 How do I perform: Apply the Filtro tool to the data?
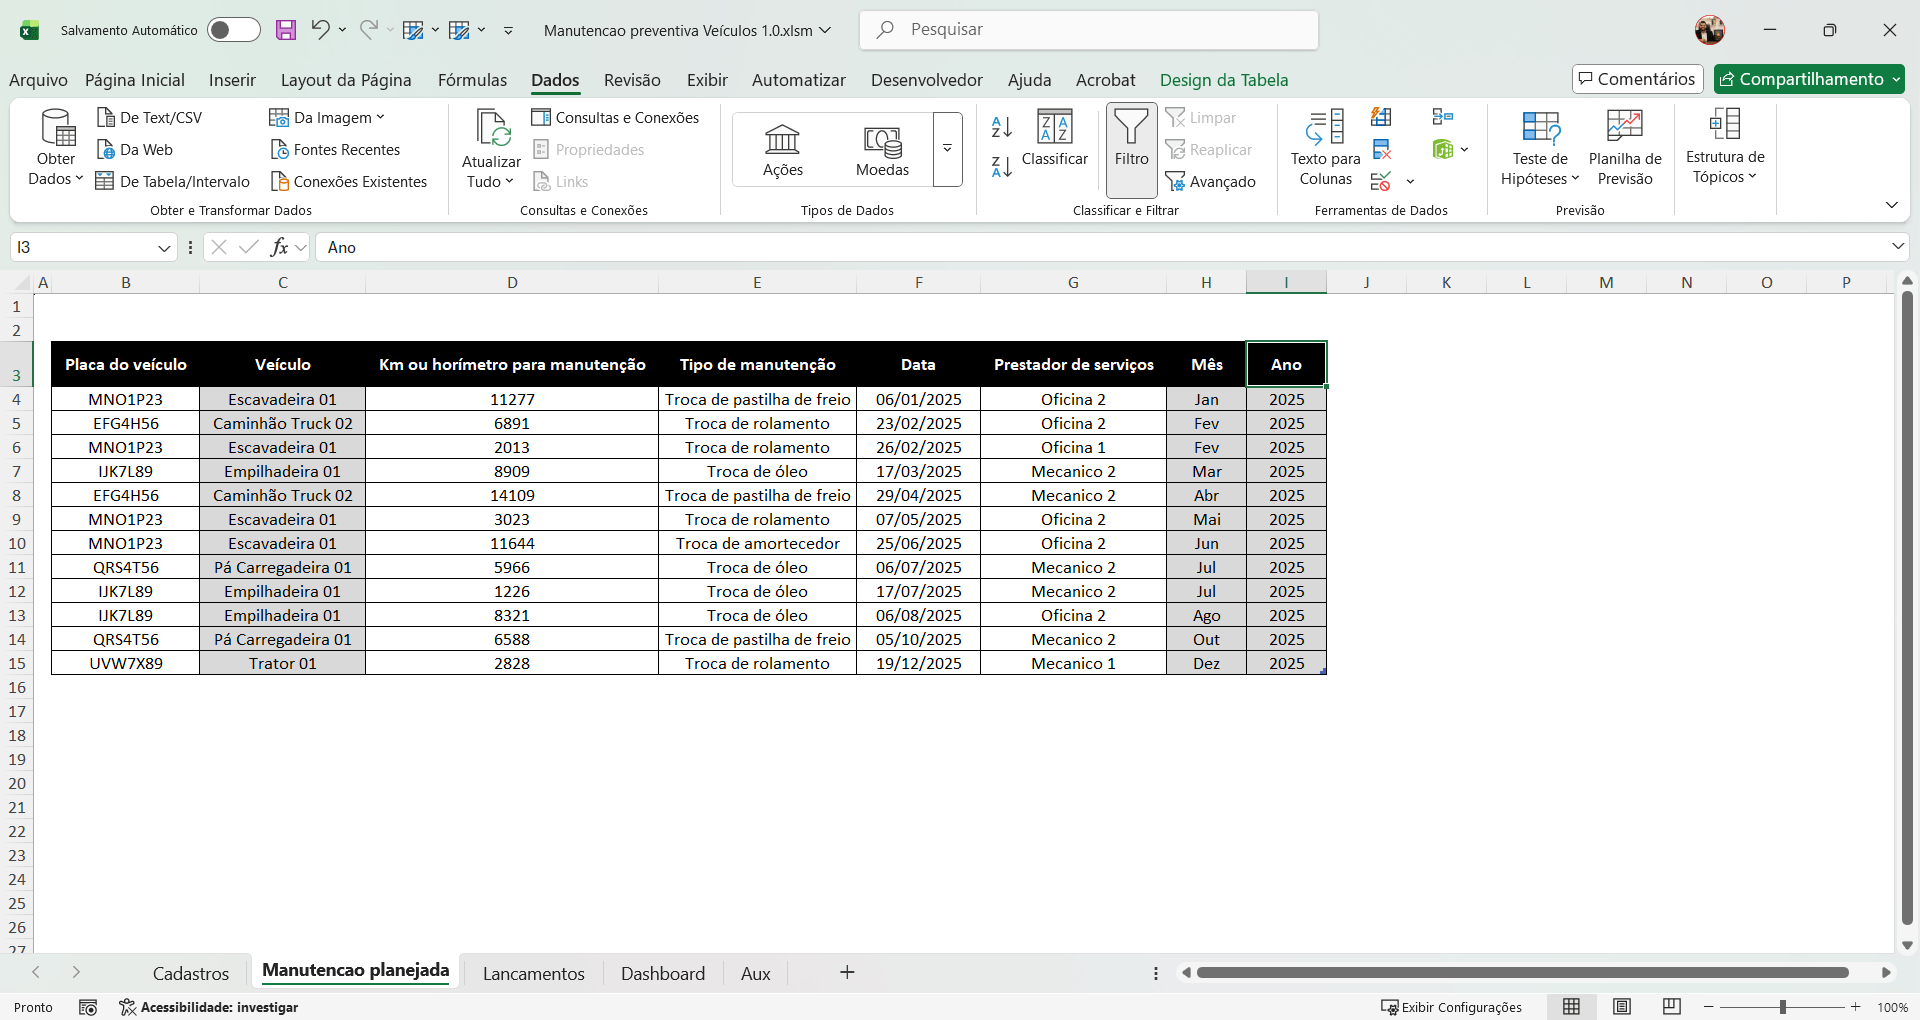pyautogui.click(x=1131, y=148)
